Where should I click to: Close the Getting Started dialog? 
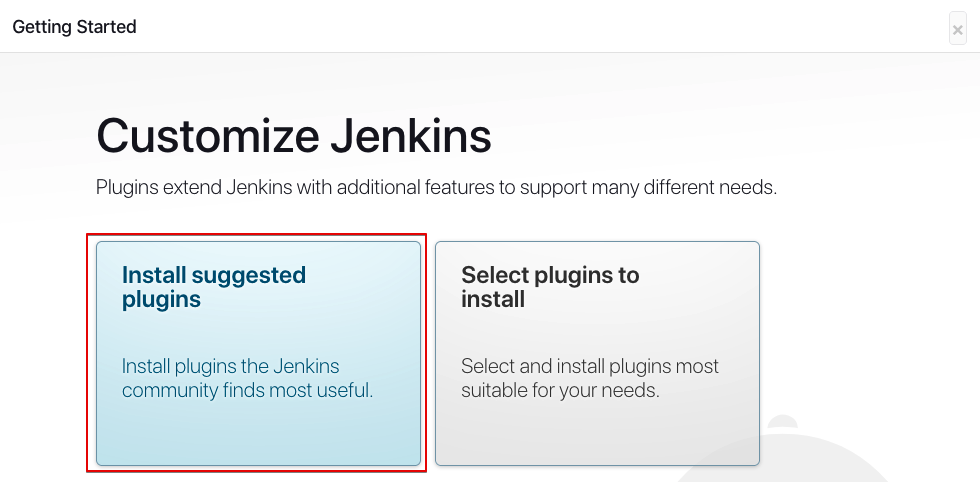(958, 29)
